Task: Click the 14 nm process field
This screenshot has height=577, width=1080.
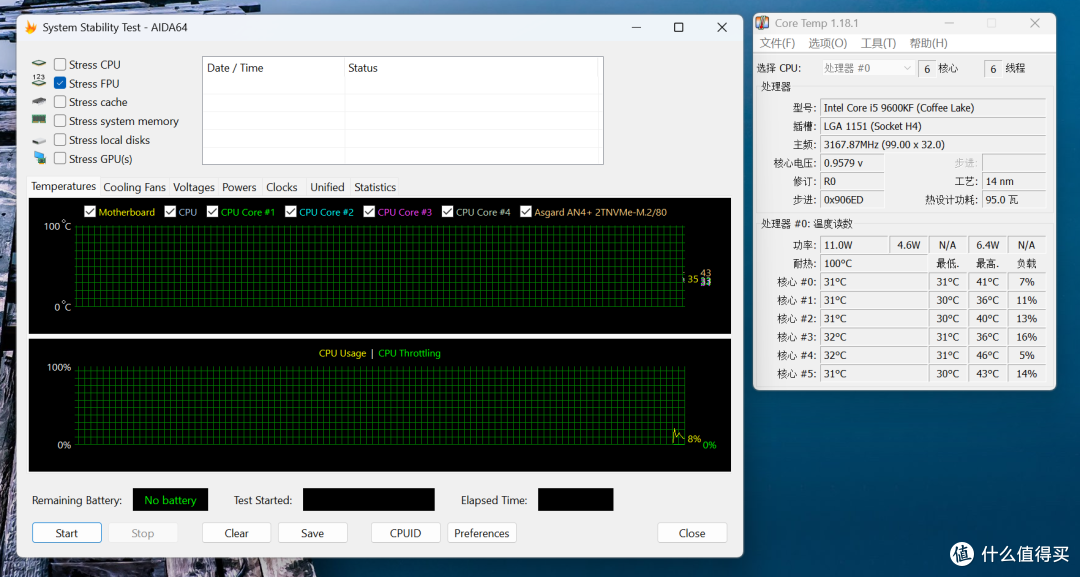Action: (1014, 181)
